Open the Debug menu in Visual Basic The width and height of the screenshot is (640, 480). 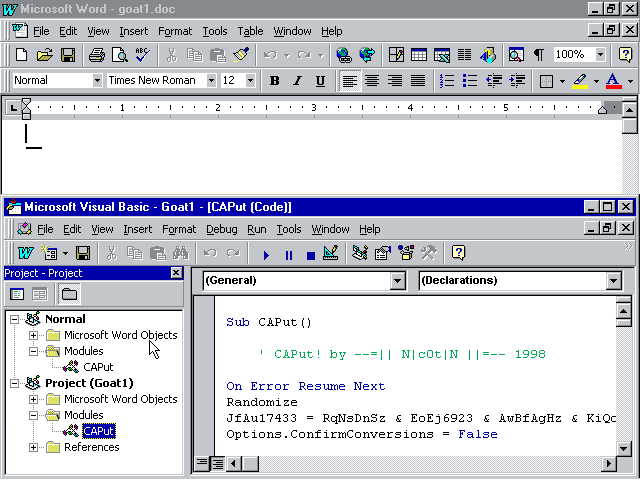[221, 229]
